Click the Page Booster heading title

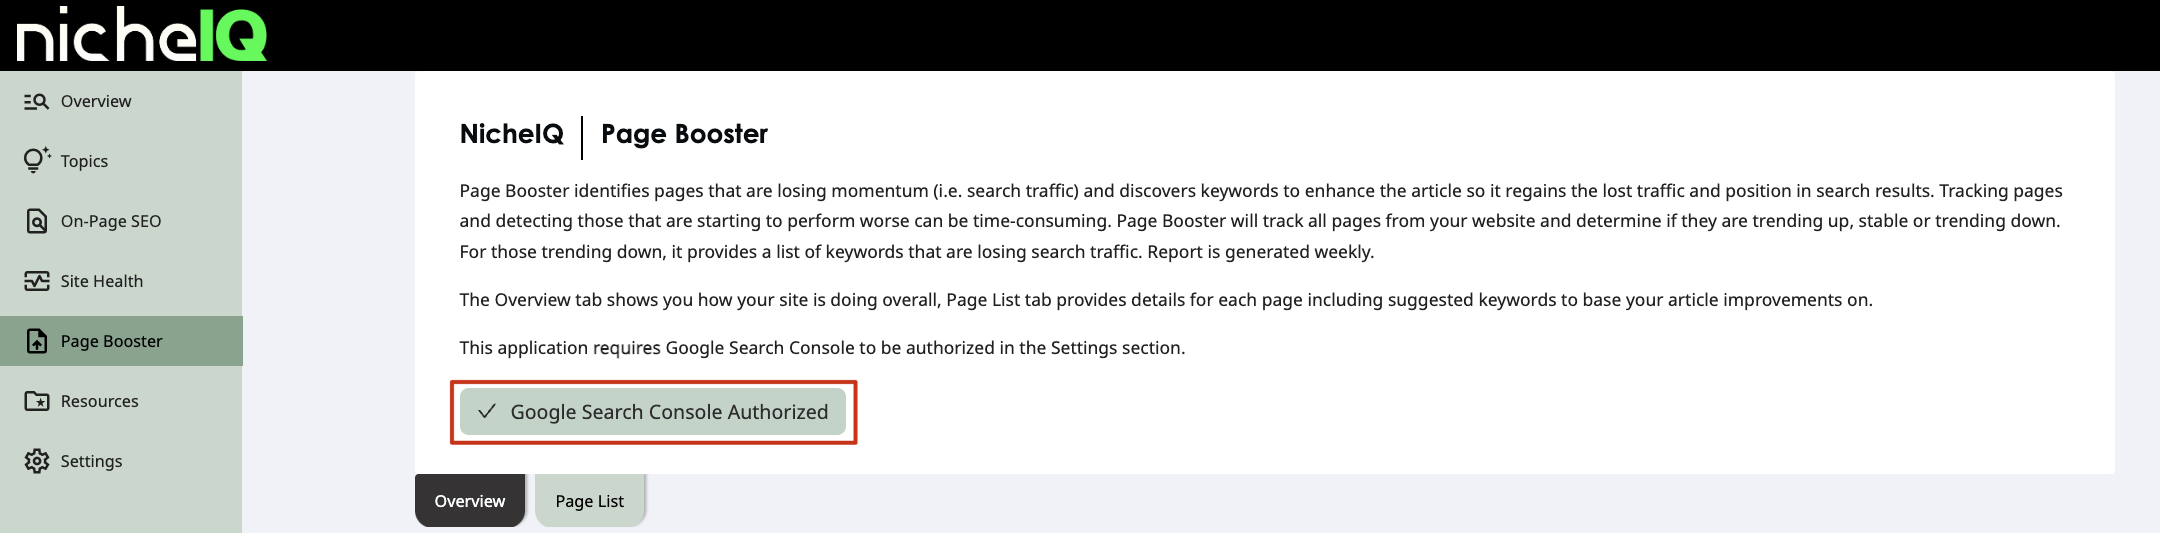point(684,134)
